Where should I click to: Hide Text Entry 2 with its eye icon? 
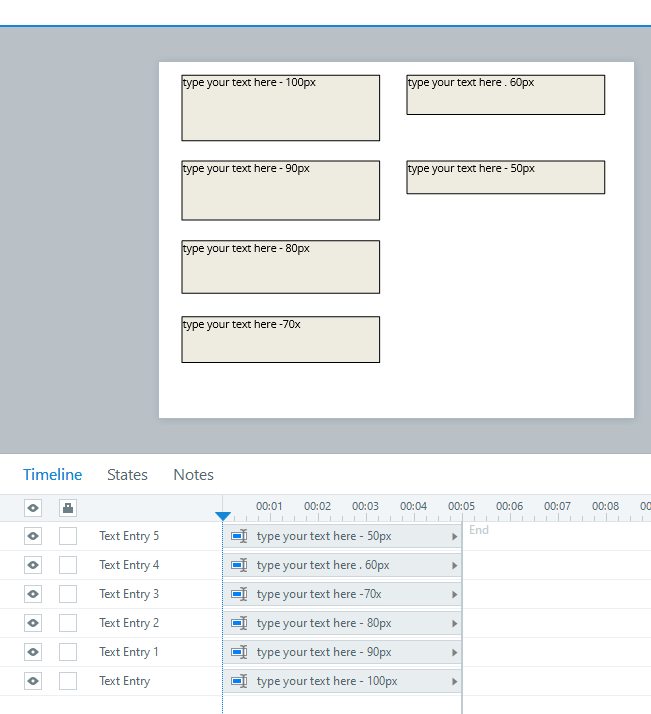33,623
